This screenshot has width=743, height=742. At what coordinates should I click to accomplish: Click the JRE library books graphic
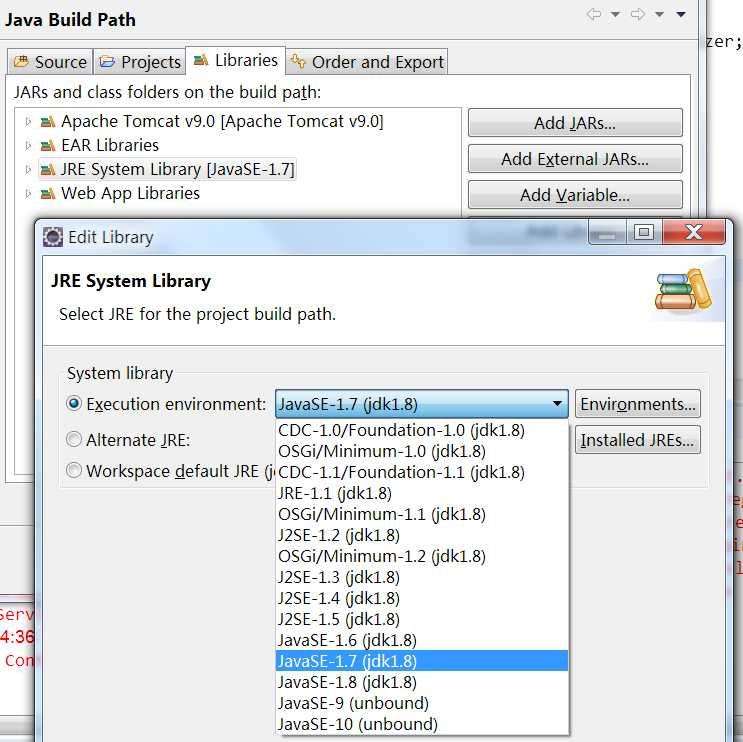coord(683,290)
